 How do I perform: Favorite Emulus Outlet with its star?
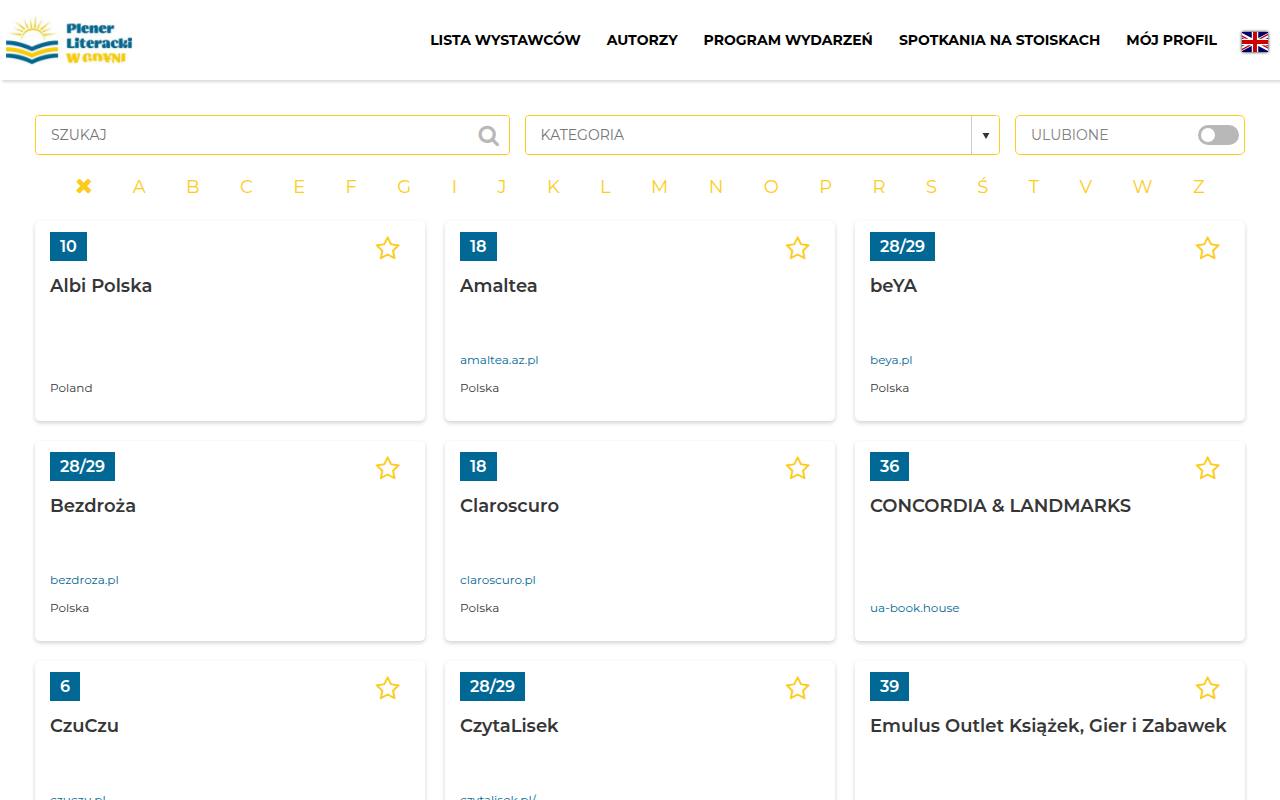click(1208, 688)
